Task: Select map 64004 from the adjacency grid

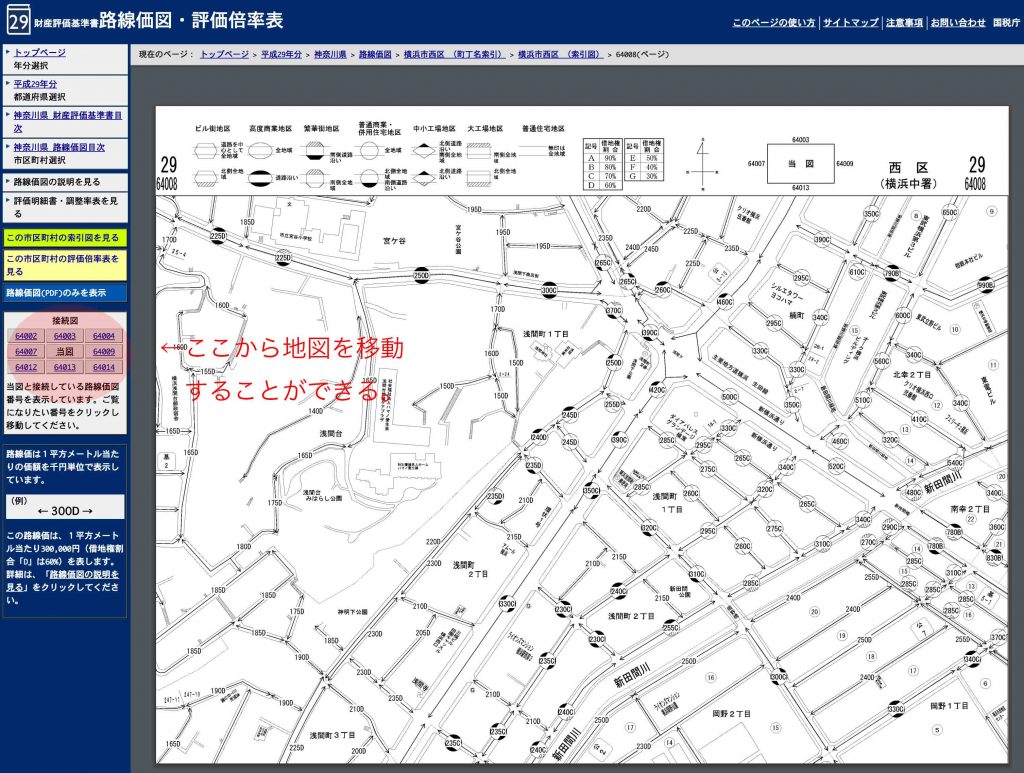Action: point(103,335)
